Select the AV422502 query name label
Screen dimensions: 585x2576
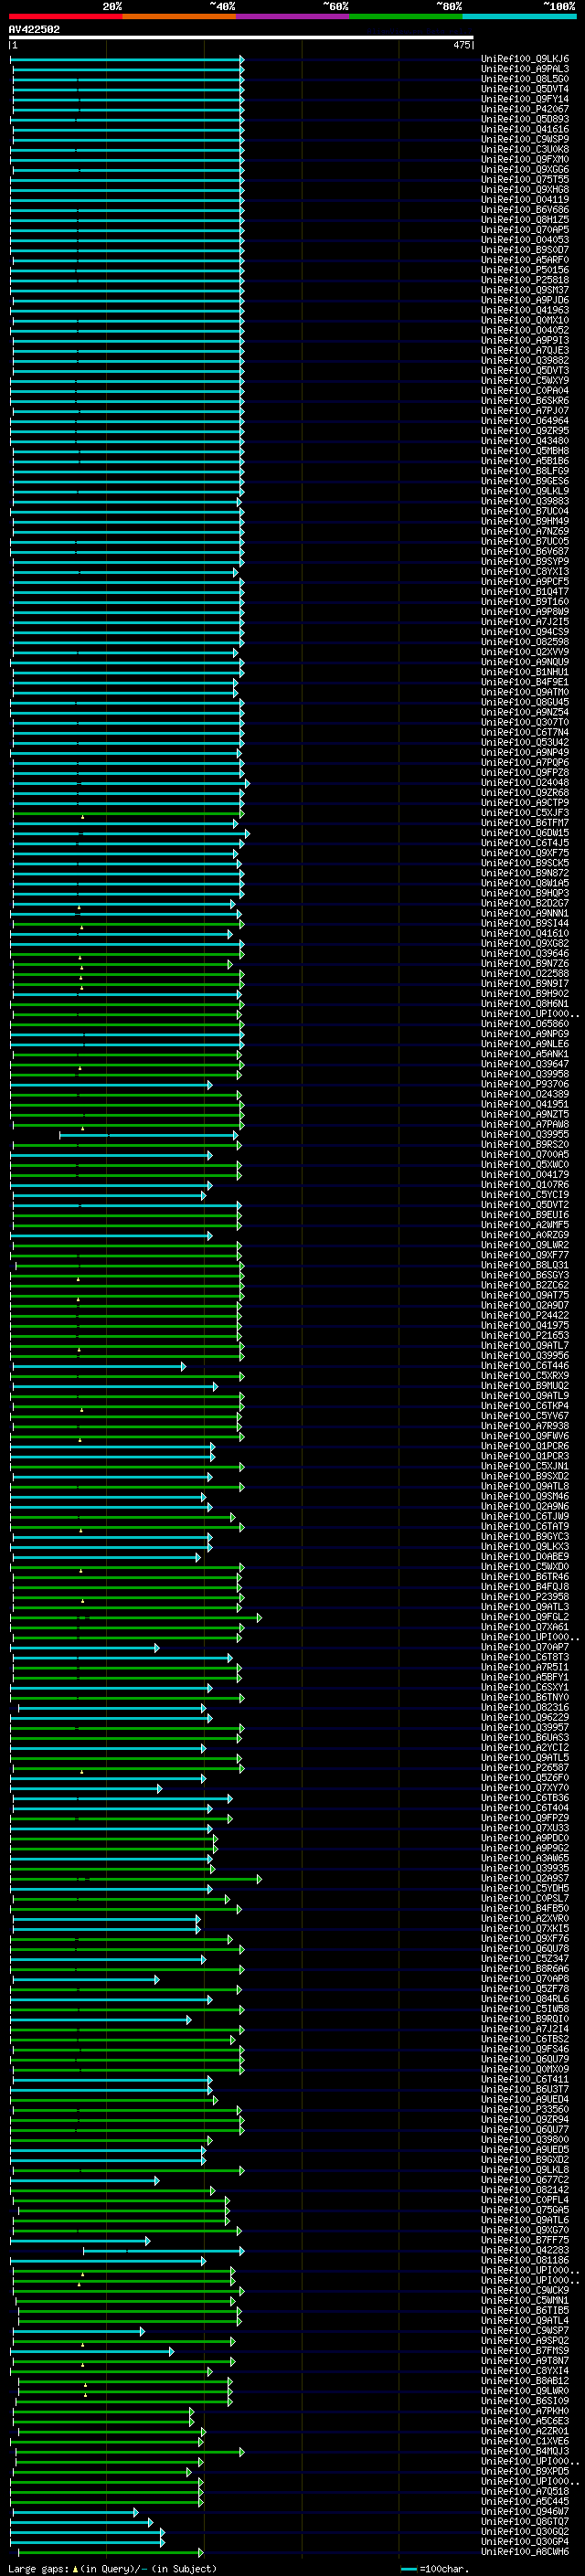tap(34, 30)
